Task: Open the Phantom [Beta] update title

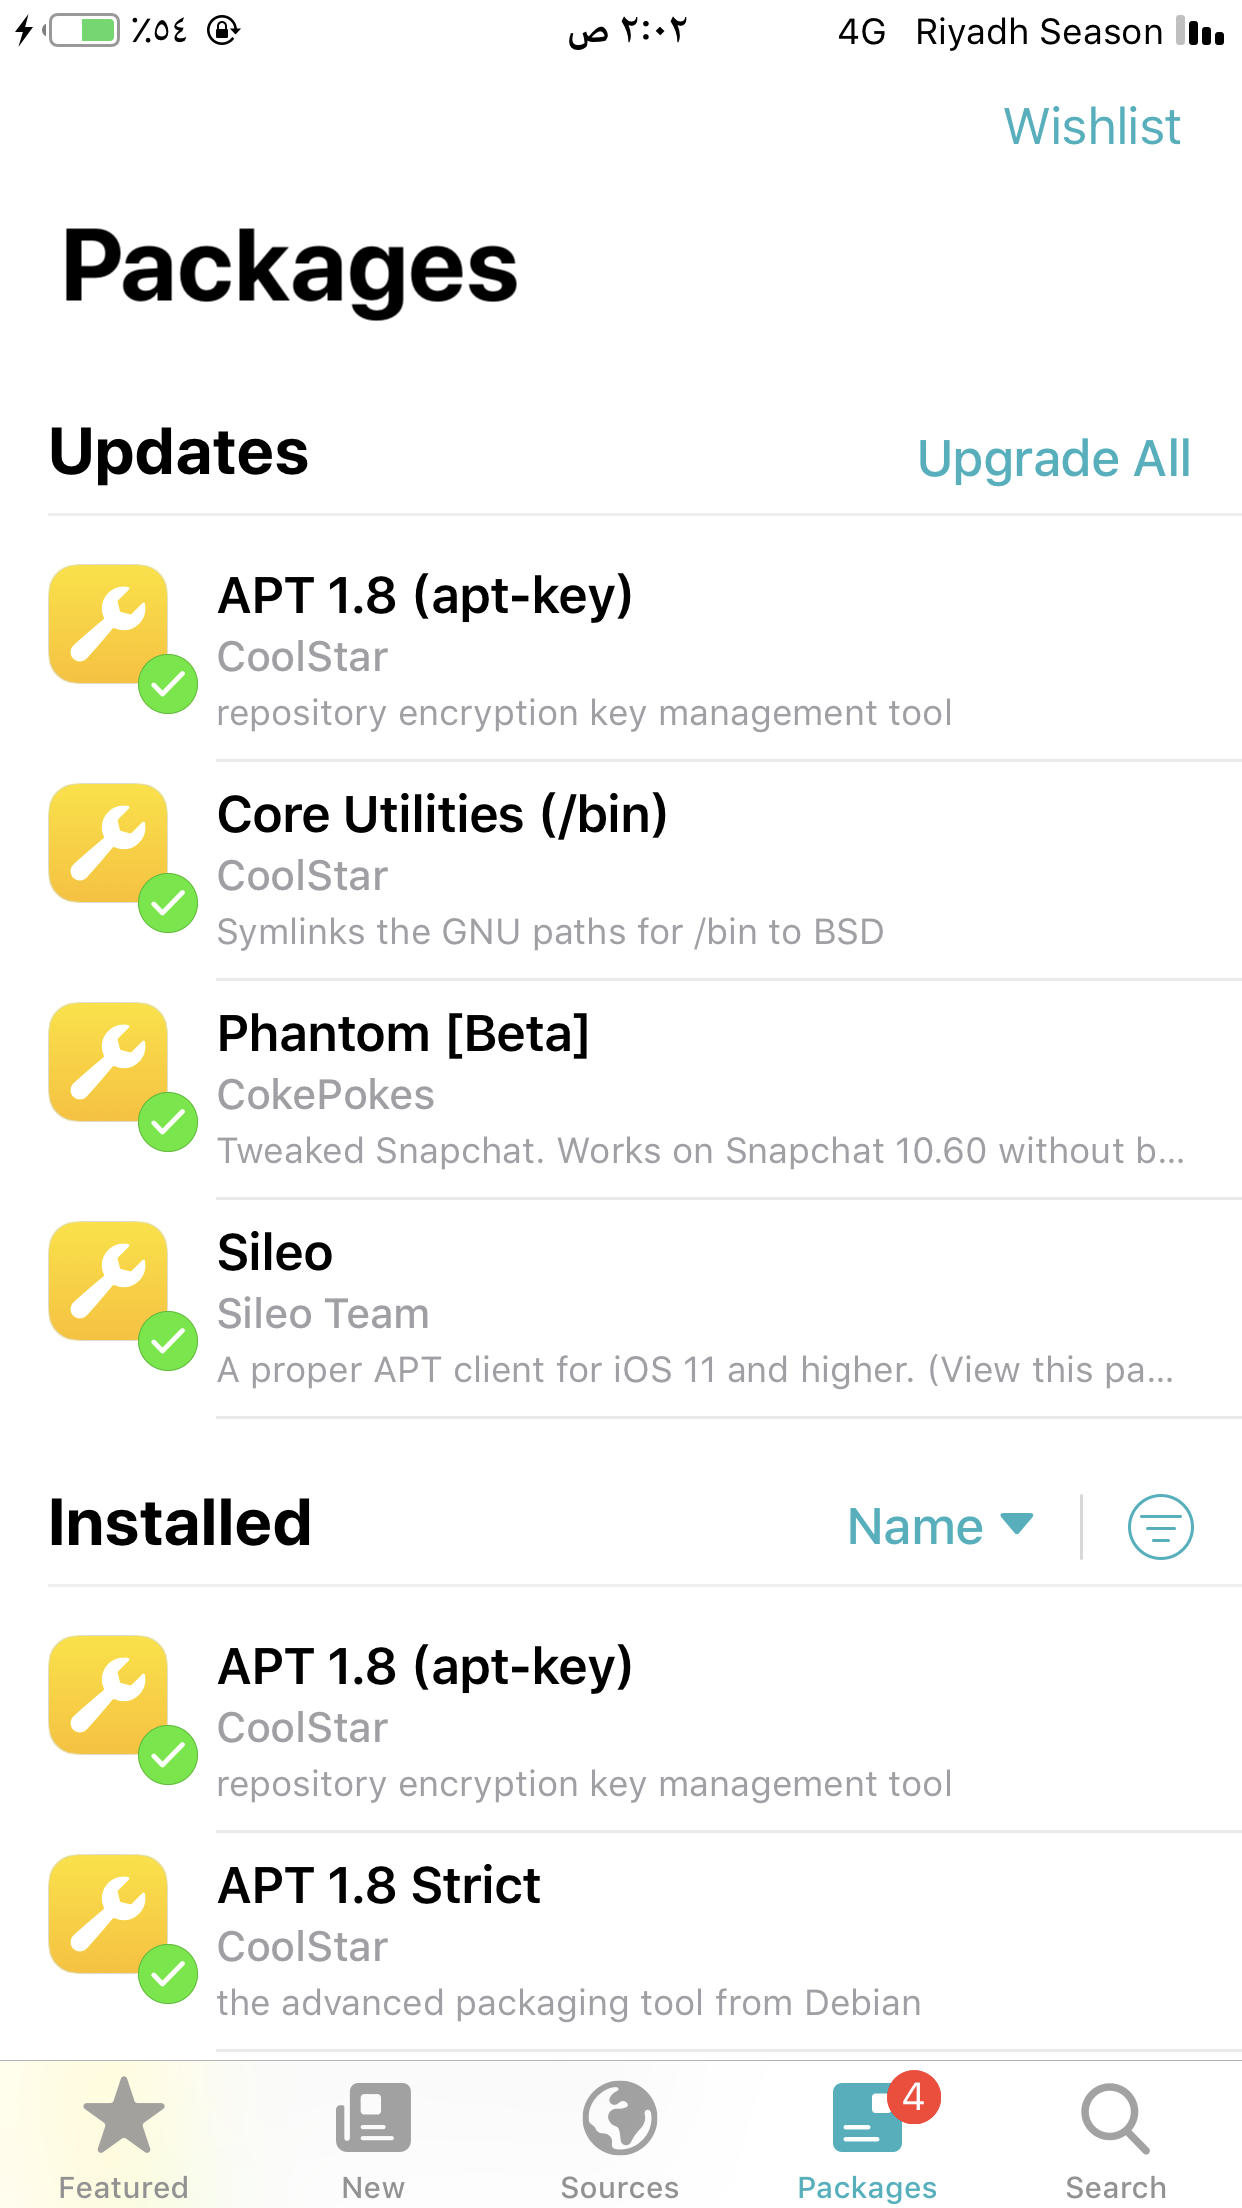Action: pos(403,1034)
